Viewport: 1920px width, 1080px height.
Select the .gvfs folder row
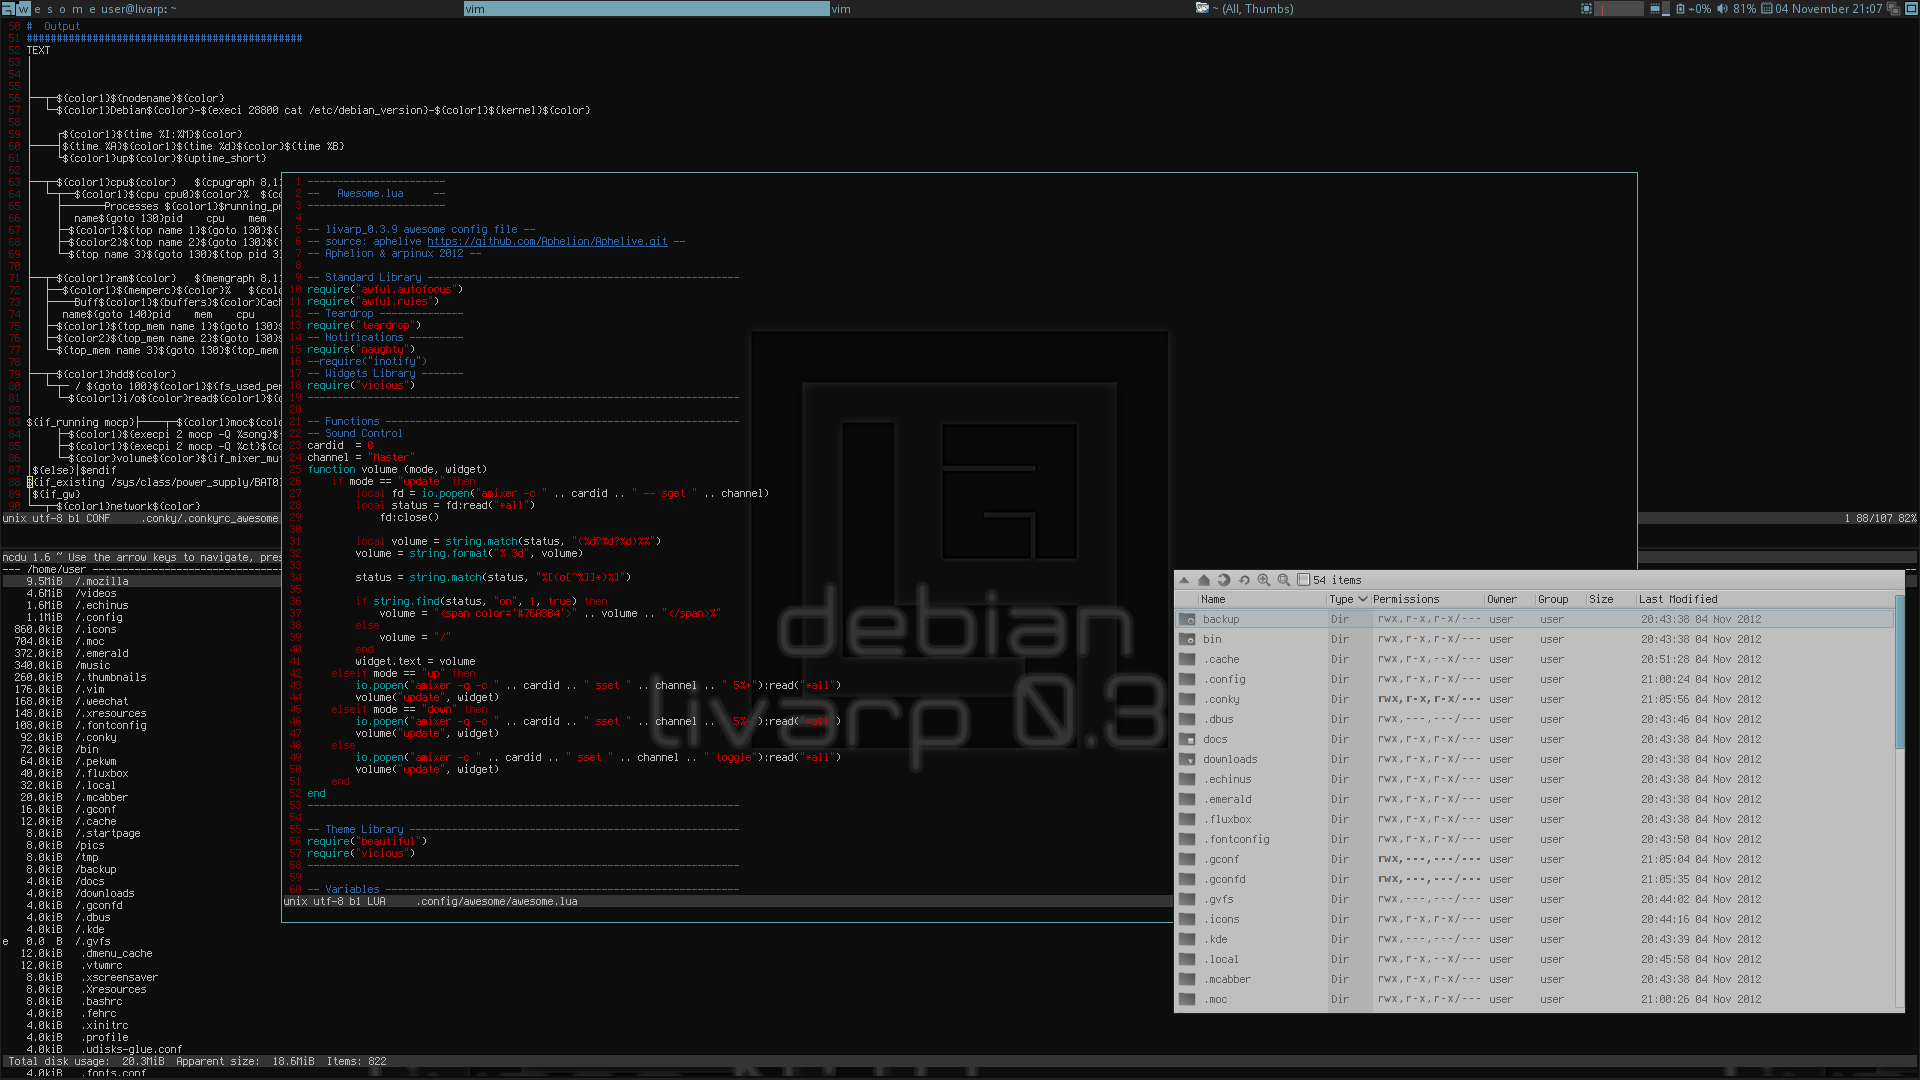tap(1535, 899)
